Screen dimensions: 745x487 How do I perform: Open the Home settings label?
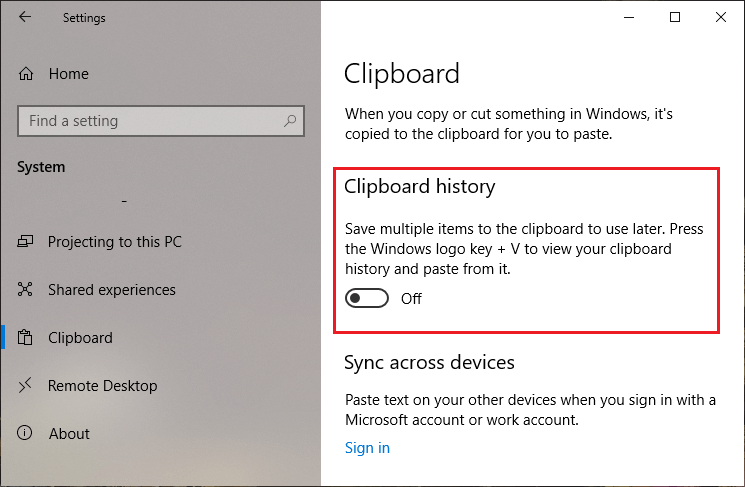(68, 74)
